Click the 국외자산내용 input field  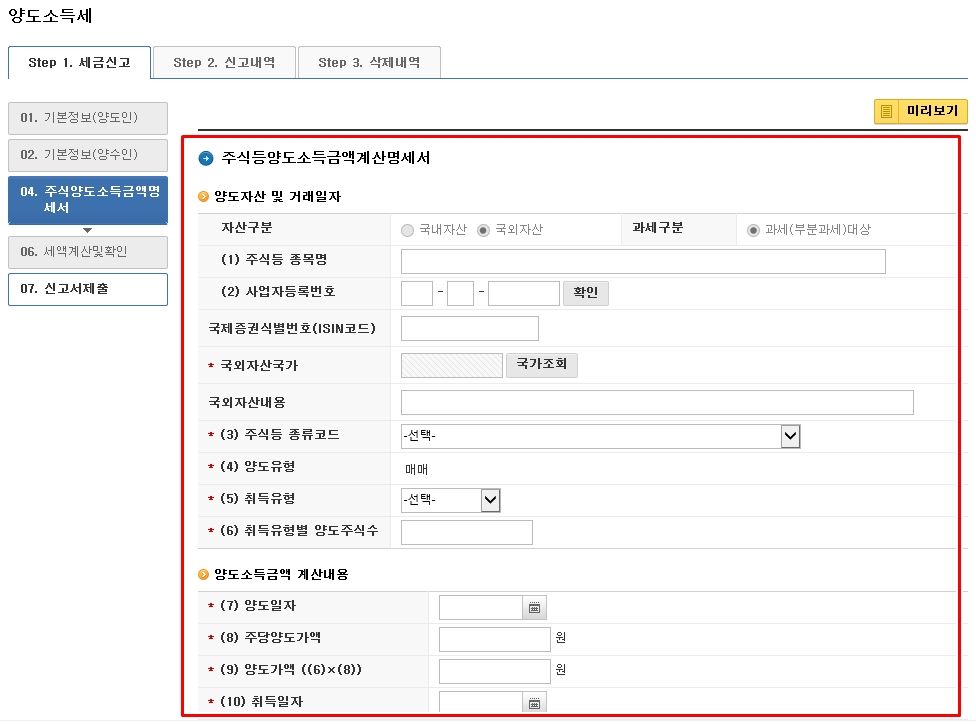[657, 403]
